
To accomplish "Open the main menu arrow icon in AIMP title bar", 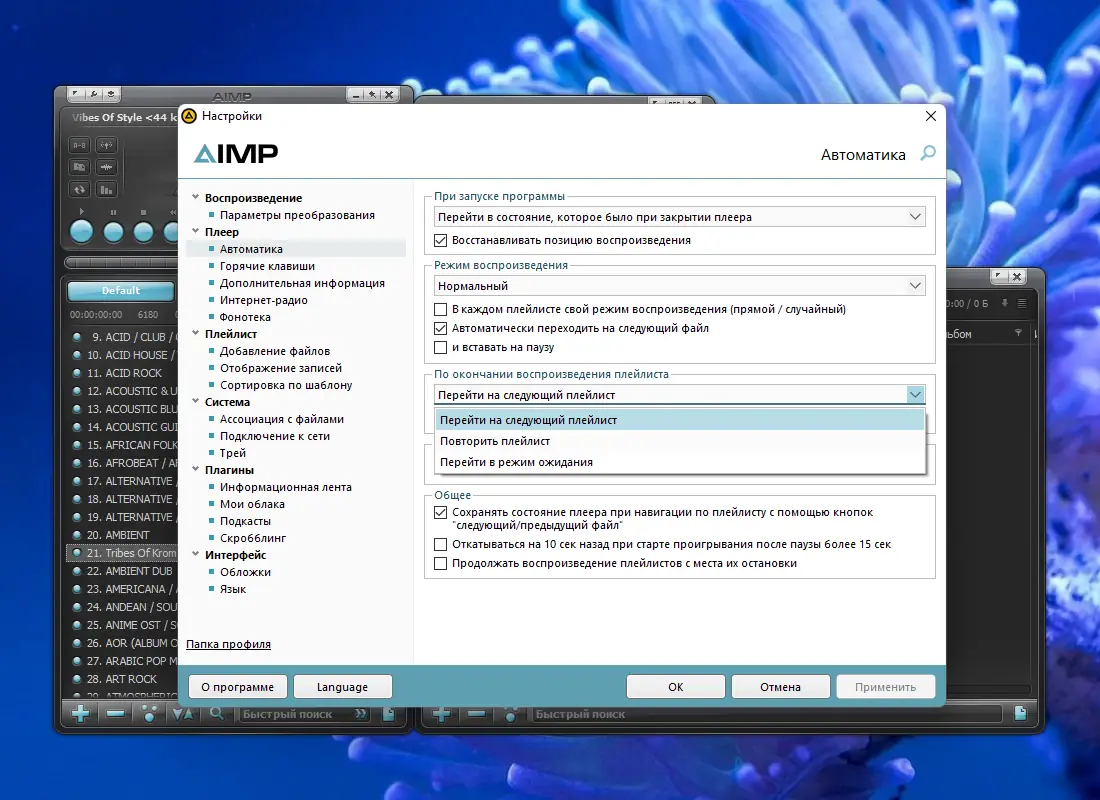I will pos(75,93).
